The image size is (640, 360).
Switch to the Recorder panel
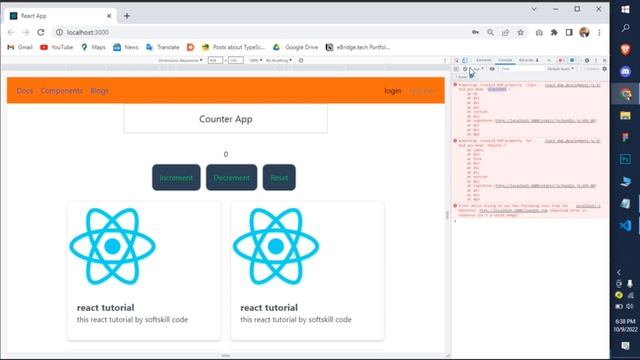tap(529, 60)
